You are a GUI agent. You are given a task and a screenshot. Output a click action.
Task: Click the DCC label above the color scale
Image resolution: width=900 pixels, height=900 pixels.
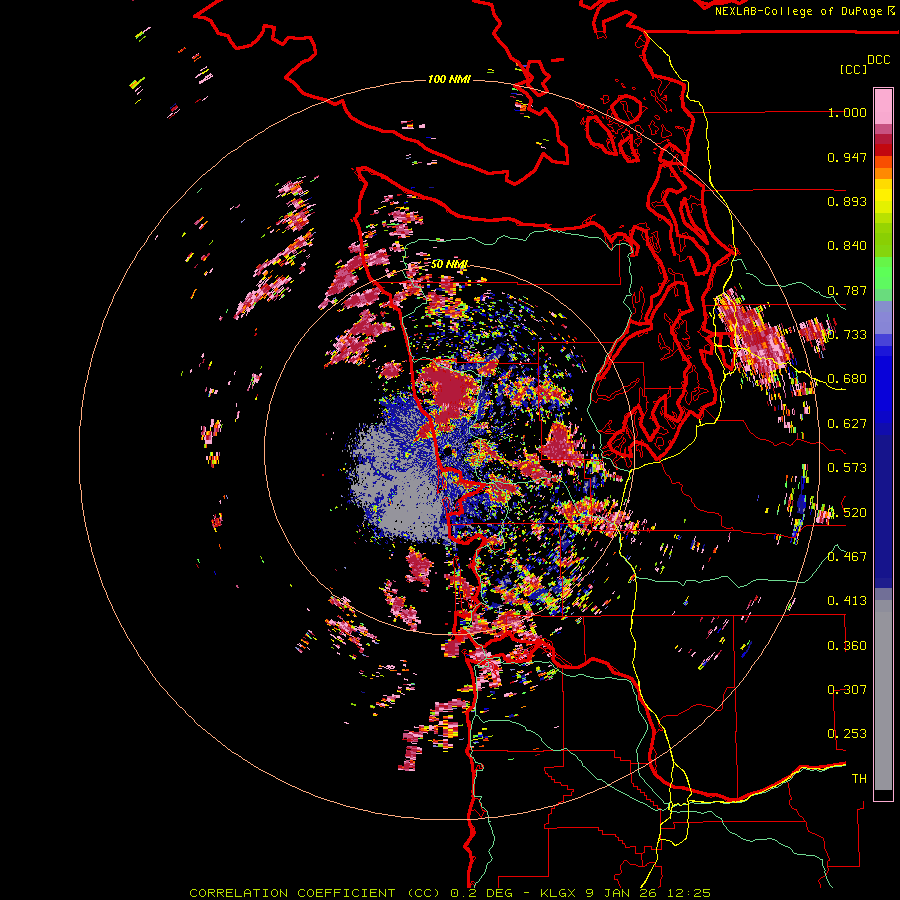coord(879,60)
